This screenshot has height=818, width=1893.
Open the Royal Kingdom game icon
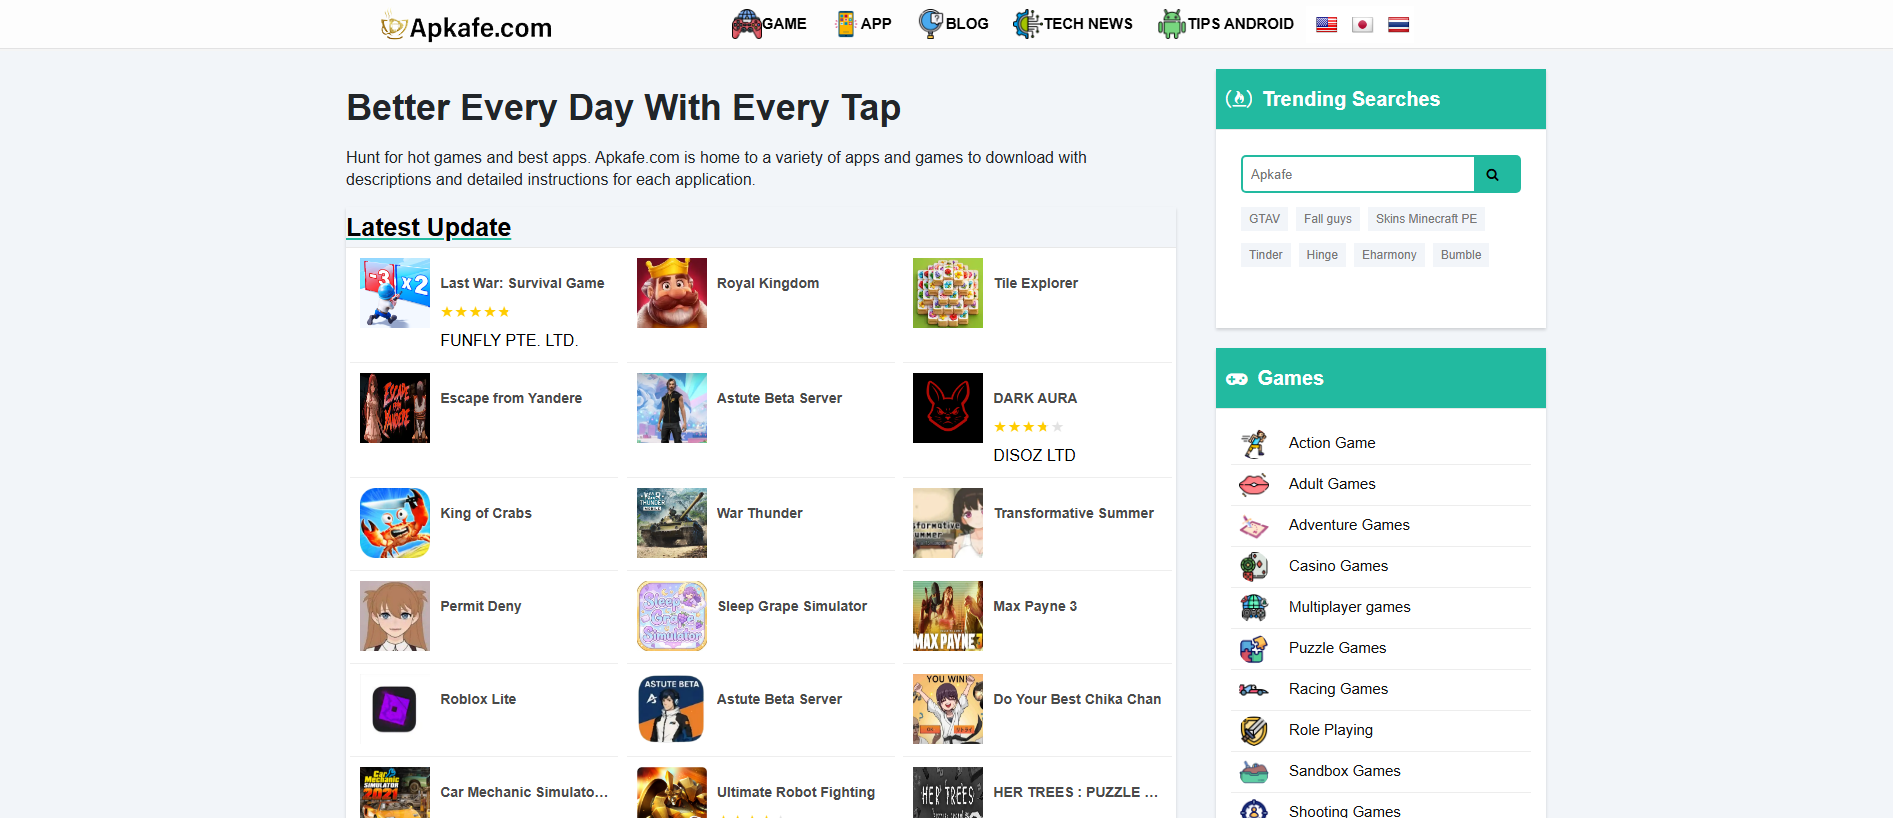pyautogui.click(x=672, y=293)
